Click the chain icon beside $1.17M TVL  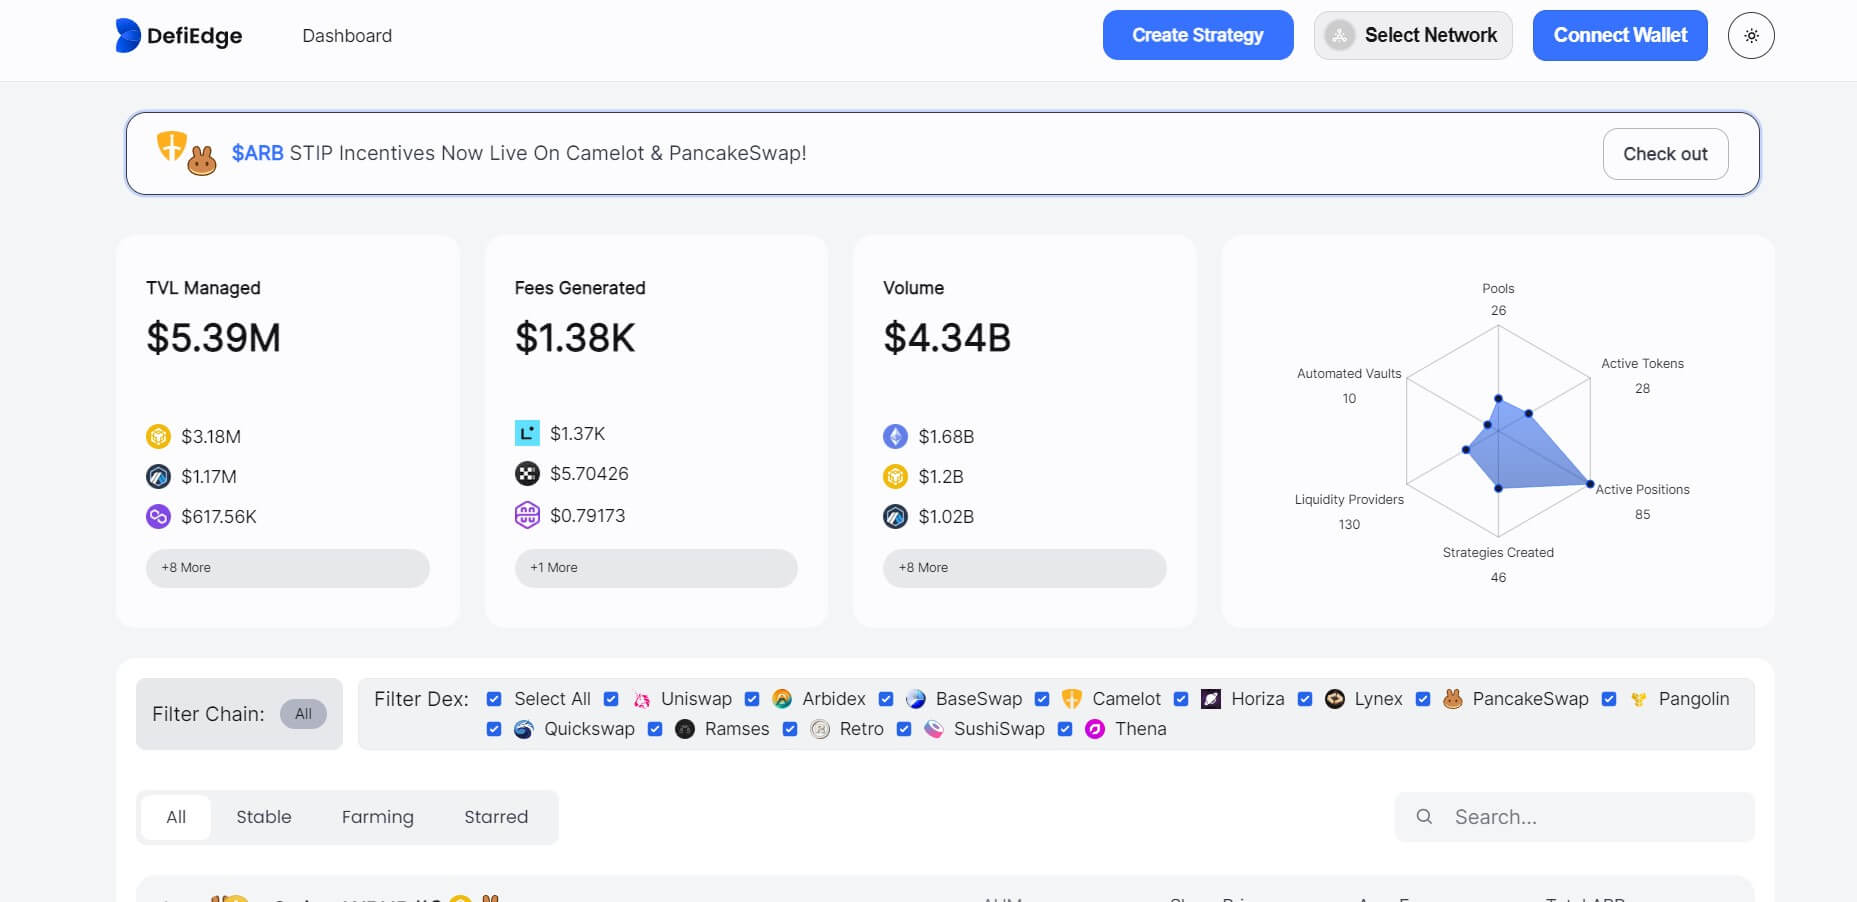[x=158, y=476]
